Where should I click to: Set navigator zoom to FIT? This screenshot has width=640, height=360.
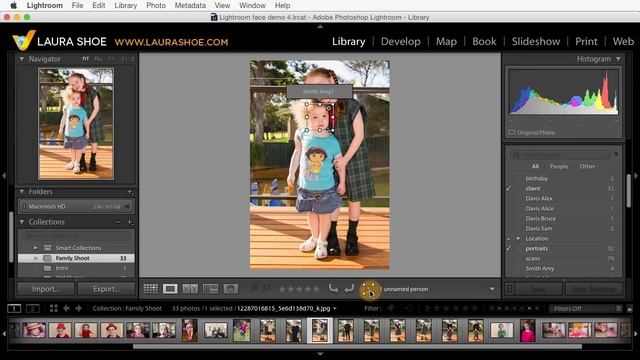85,59
